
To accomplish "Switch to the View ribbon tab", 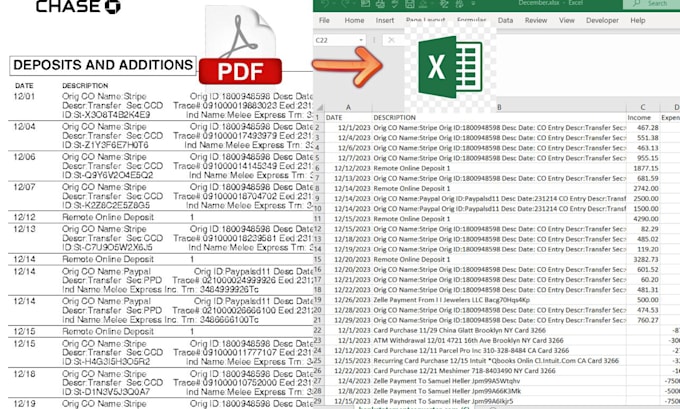I will click(566, 20).
